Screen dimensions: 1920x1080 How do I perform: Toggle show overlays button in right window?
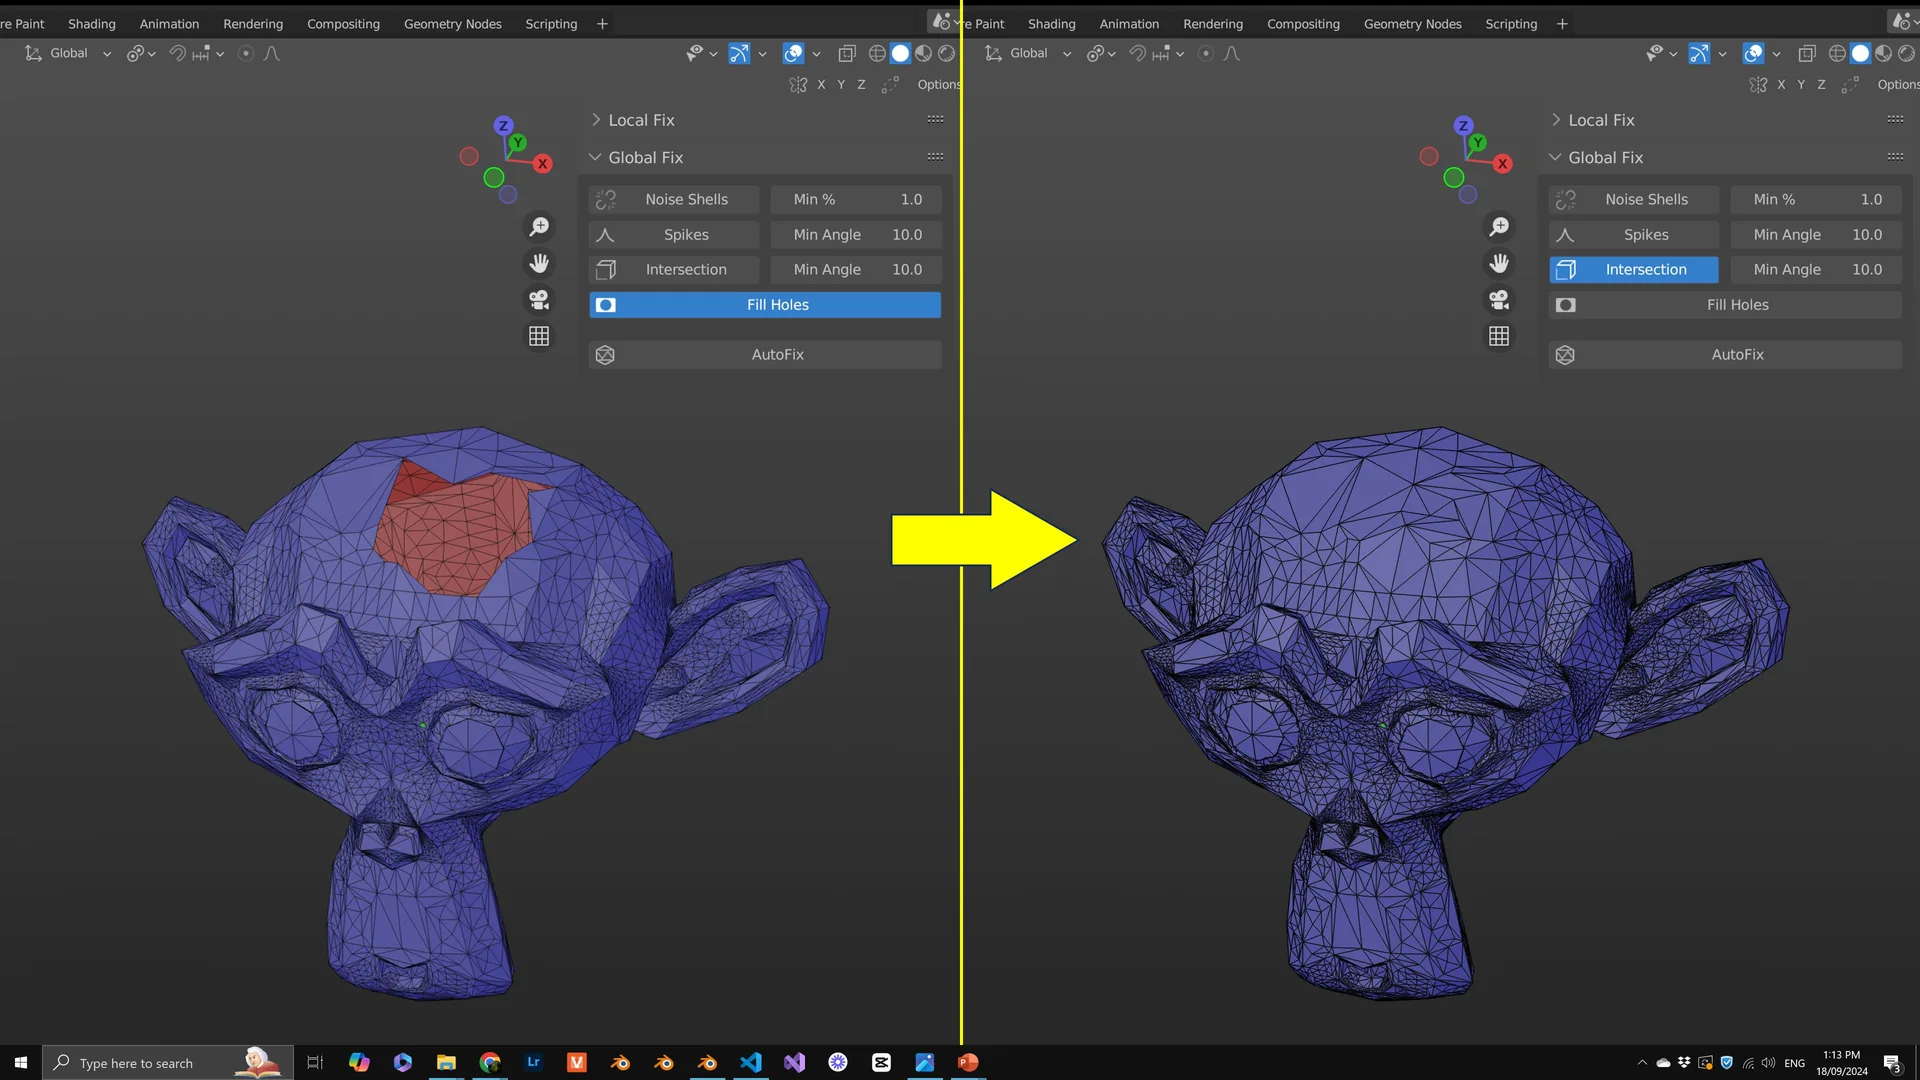[1753, 54]
